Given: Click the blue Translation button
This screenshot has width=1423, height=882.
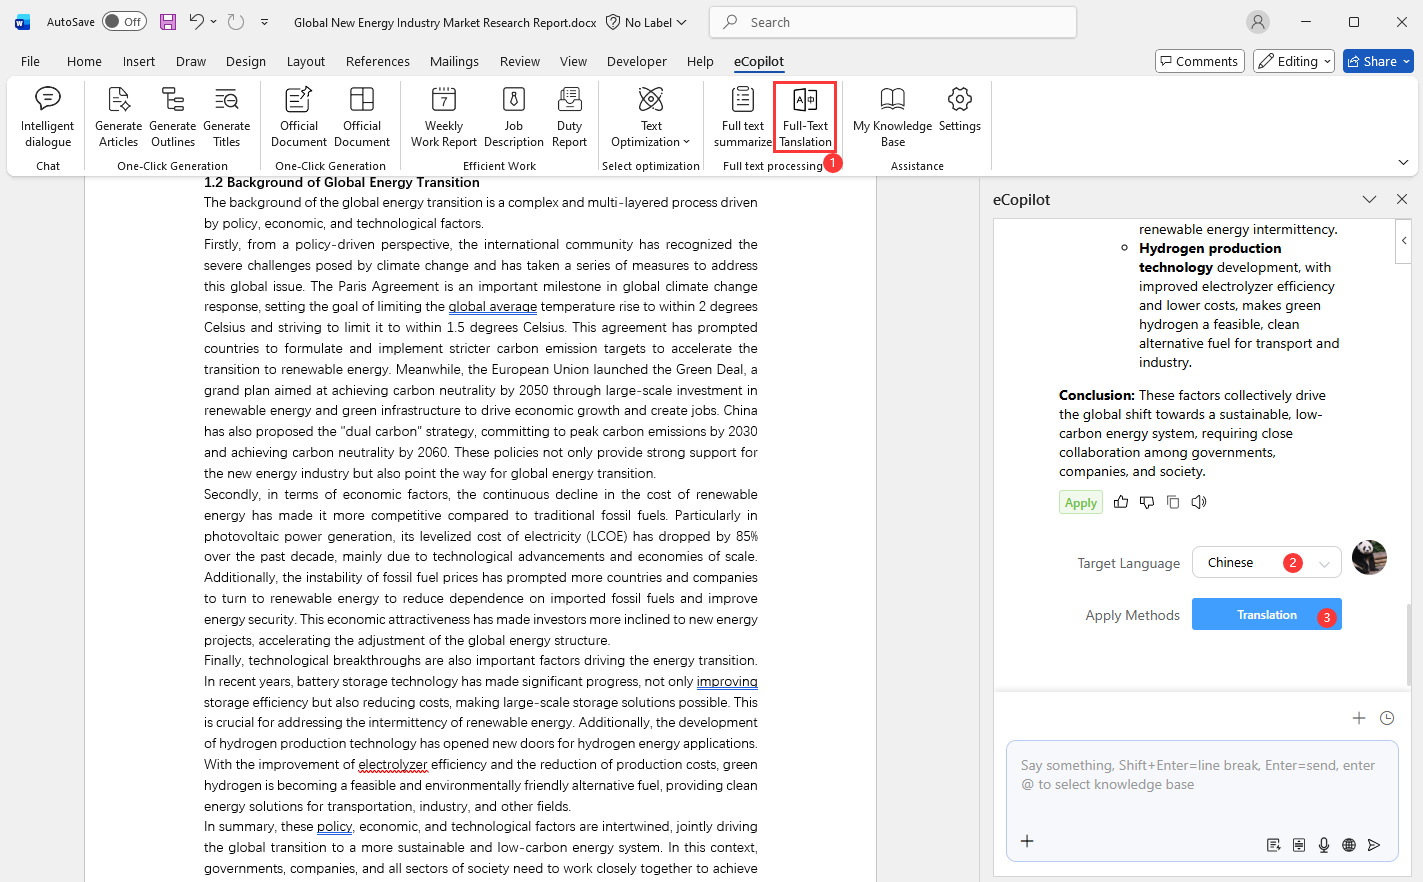Looking at the screenshot, I should pos(1266,615).
